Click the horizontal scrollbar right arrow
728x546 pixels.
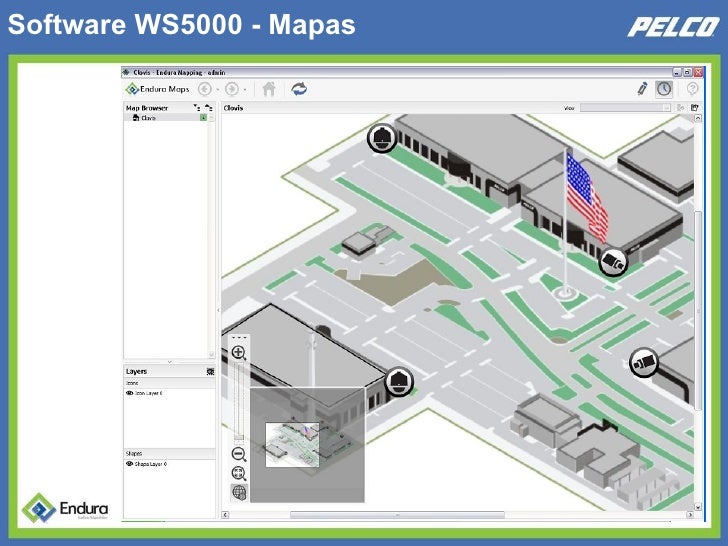[x=690, y=515]
